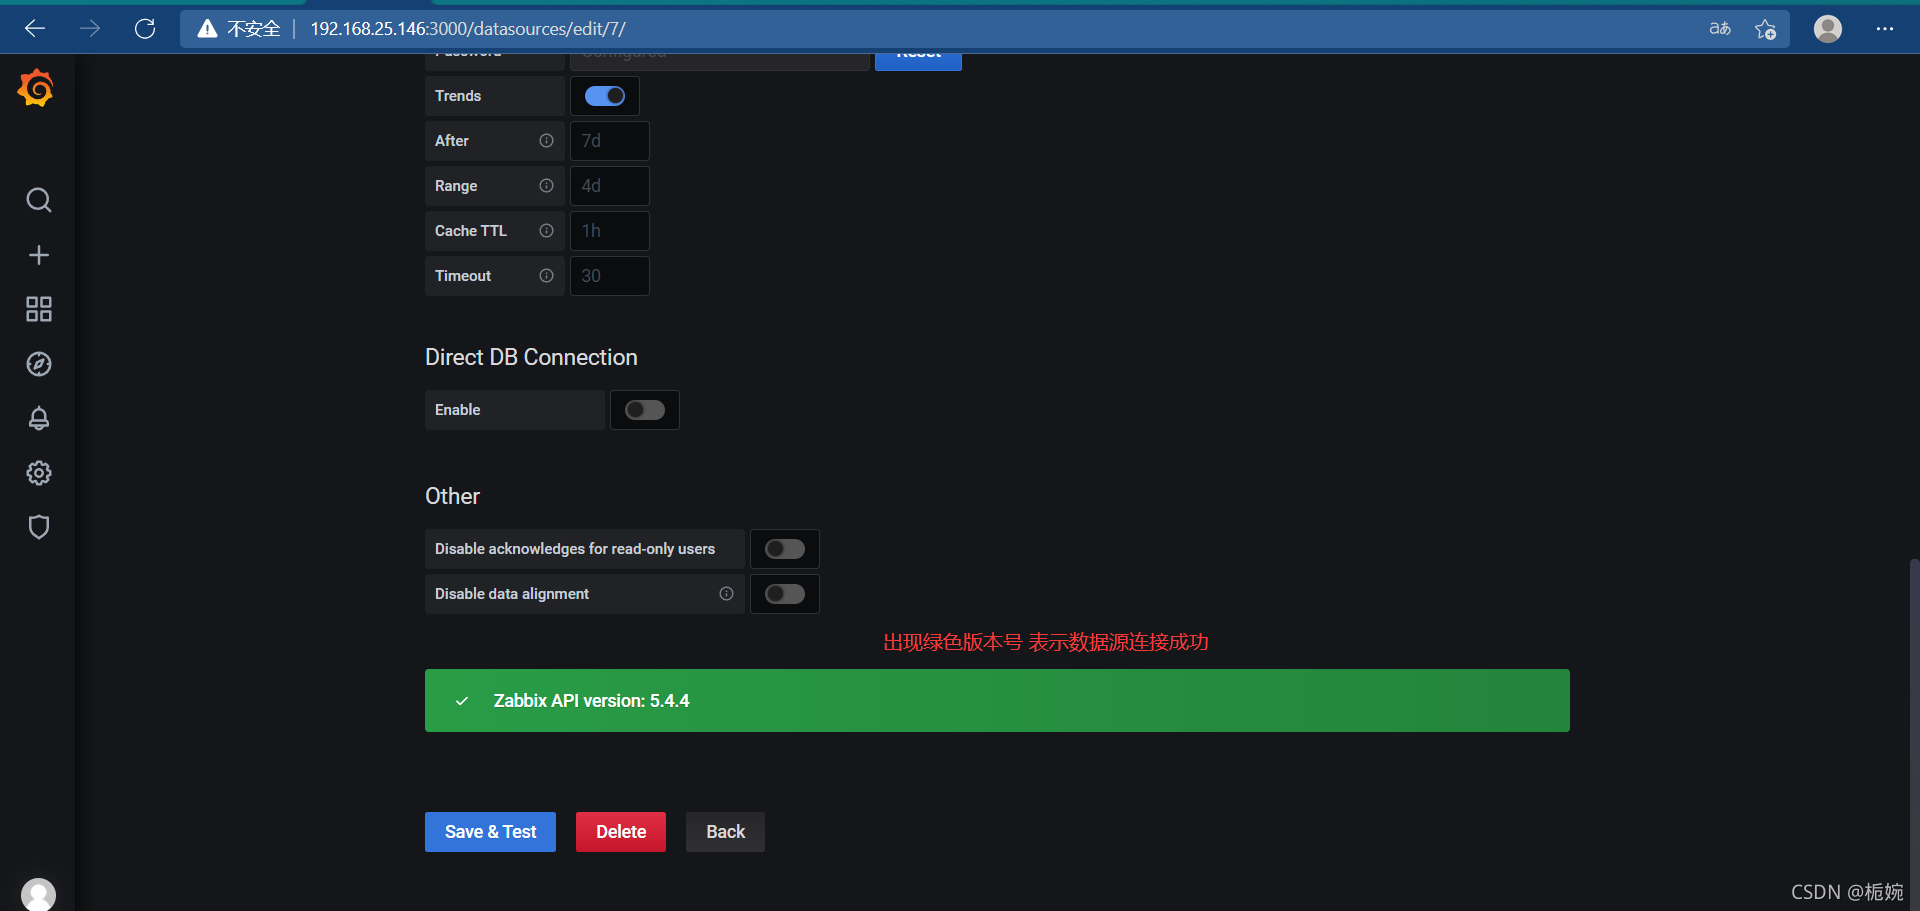Open browser settings ellipsis menu
Screen dimensions: 1920x911
(1885, 29)
